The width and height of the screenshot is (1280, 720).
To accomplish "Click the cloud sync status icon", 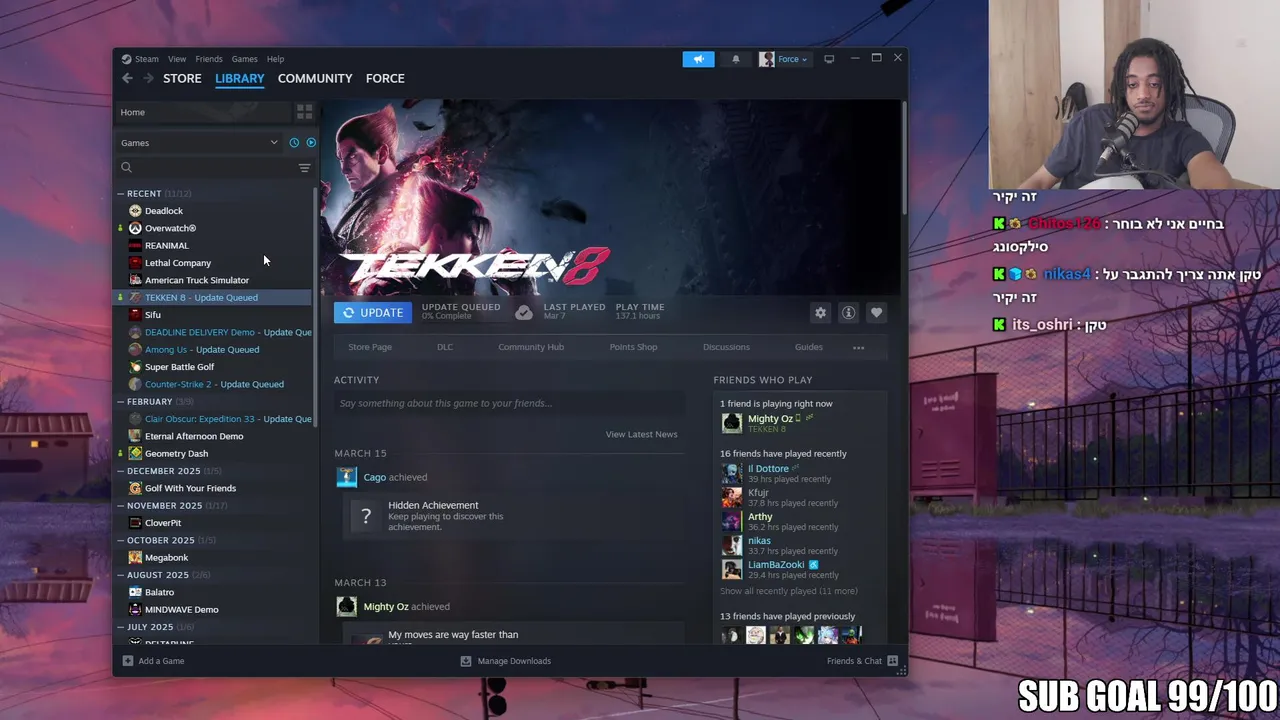I will (523, 313).
